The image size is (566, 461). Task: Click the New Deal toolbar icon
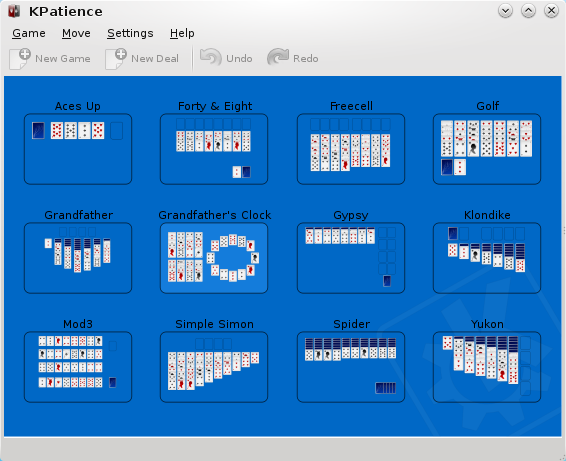coord(116,58)
